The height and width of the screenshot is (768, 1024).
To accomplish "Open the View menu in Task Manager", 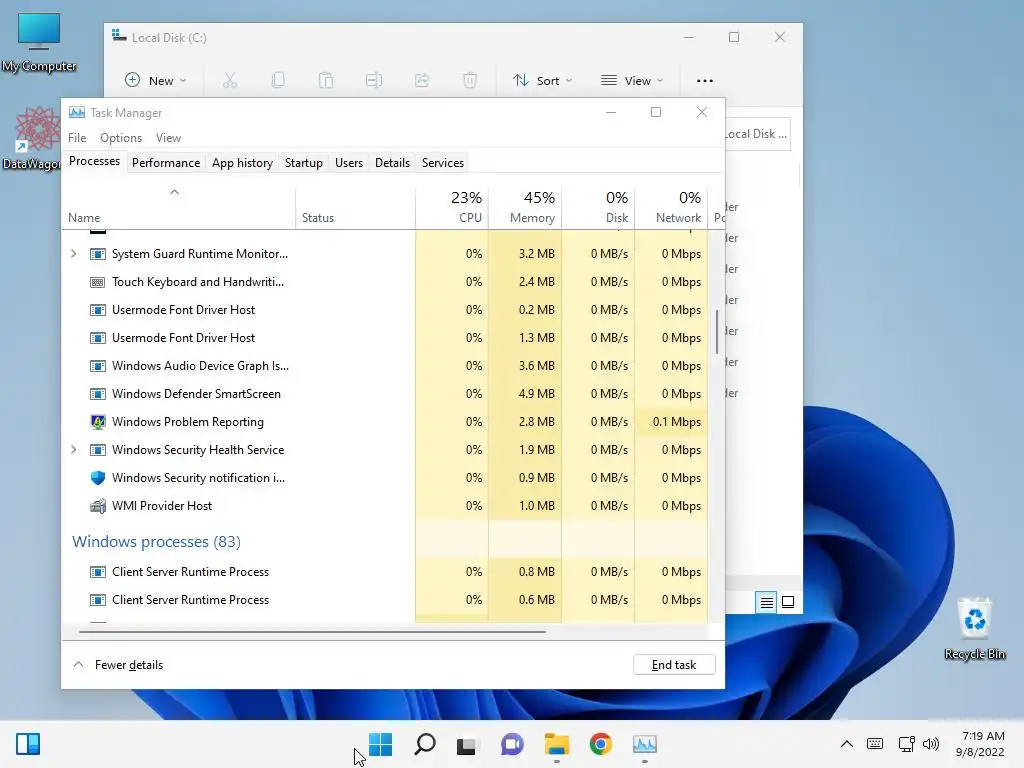I will 168,138.
